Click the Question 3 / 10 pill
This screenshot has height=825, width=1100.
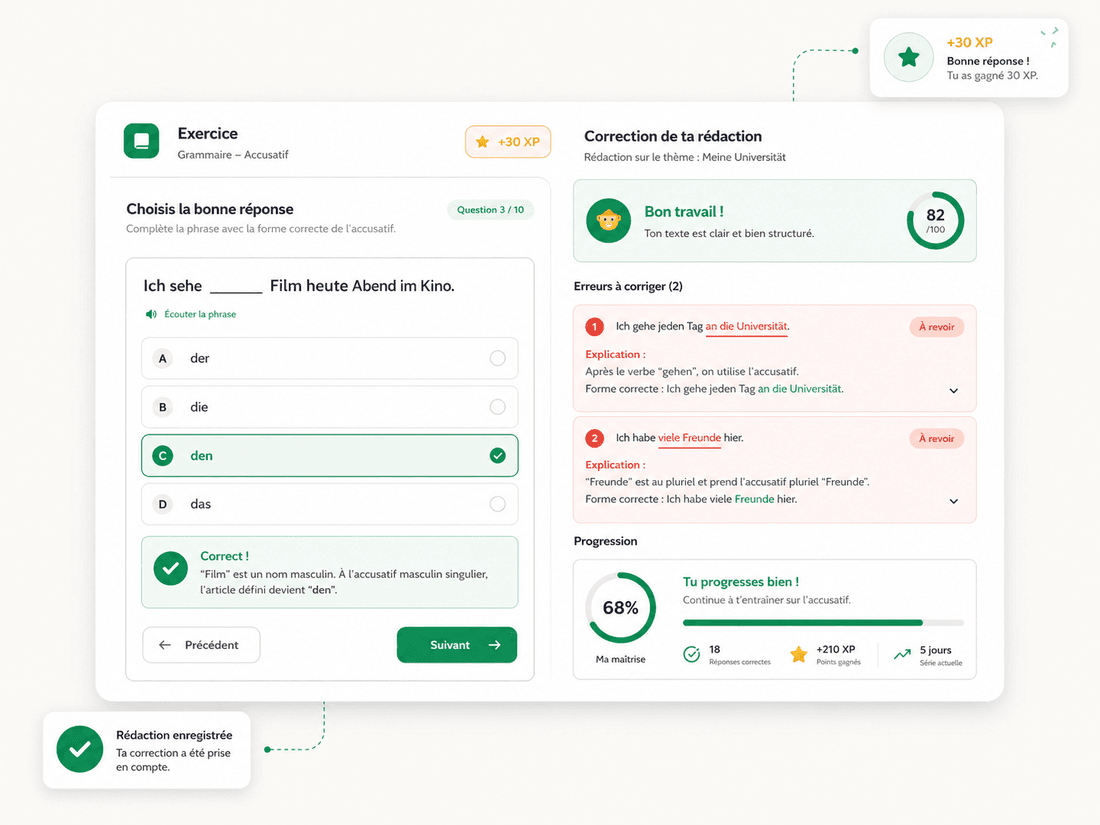point(490,210)
